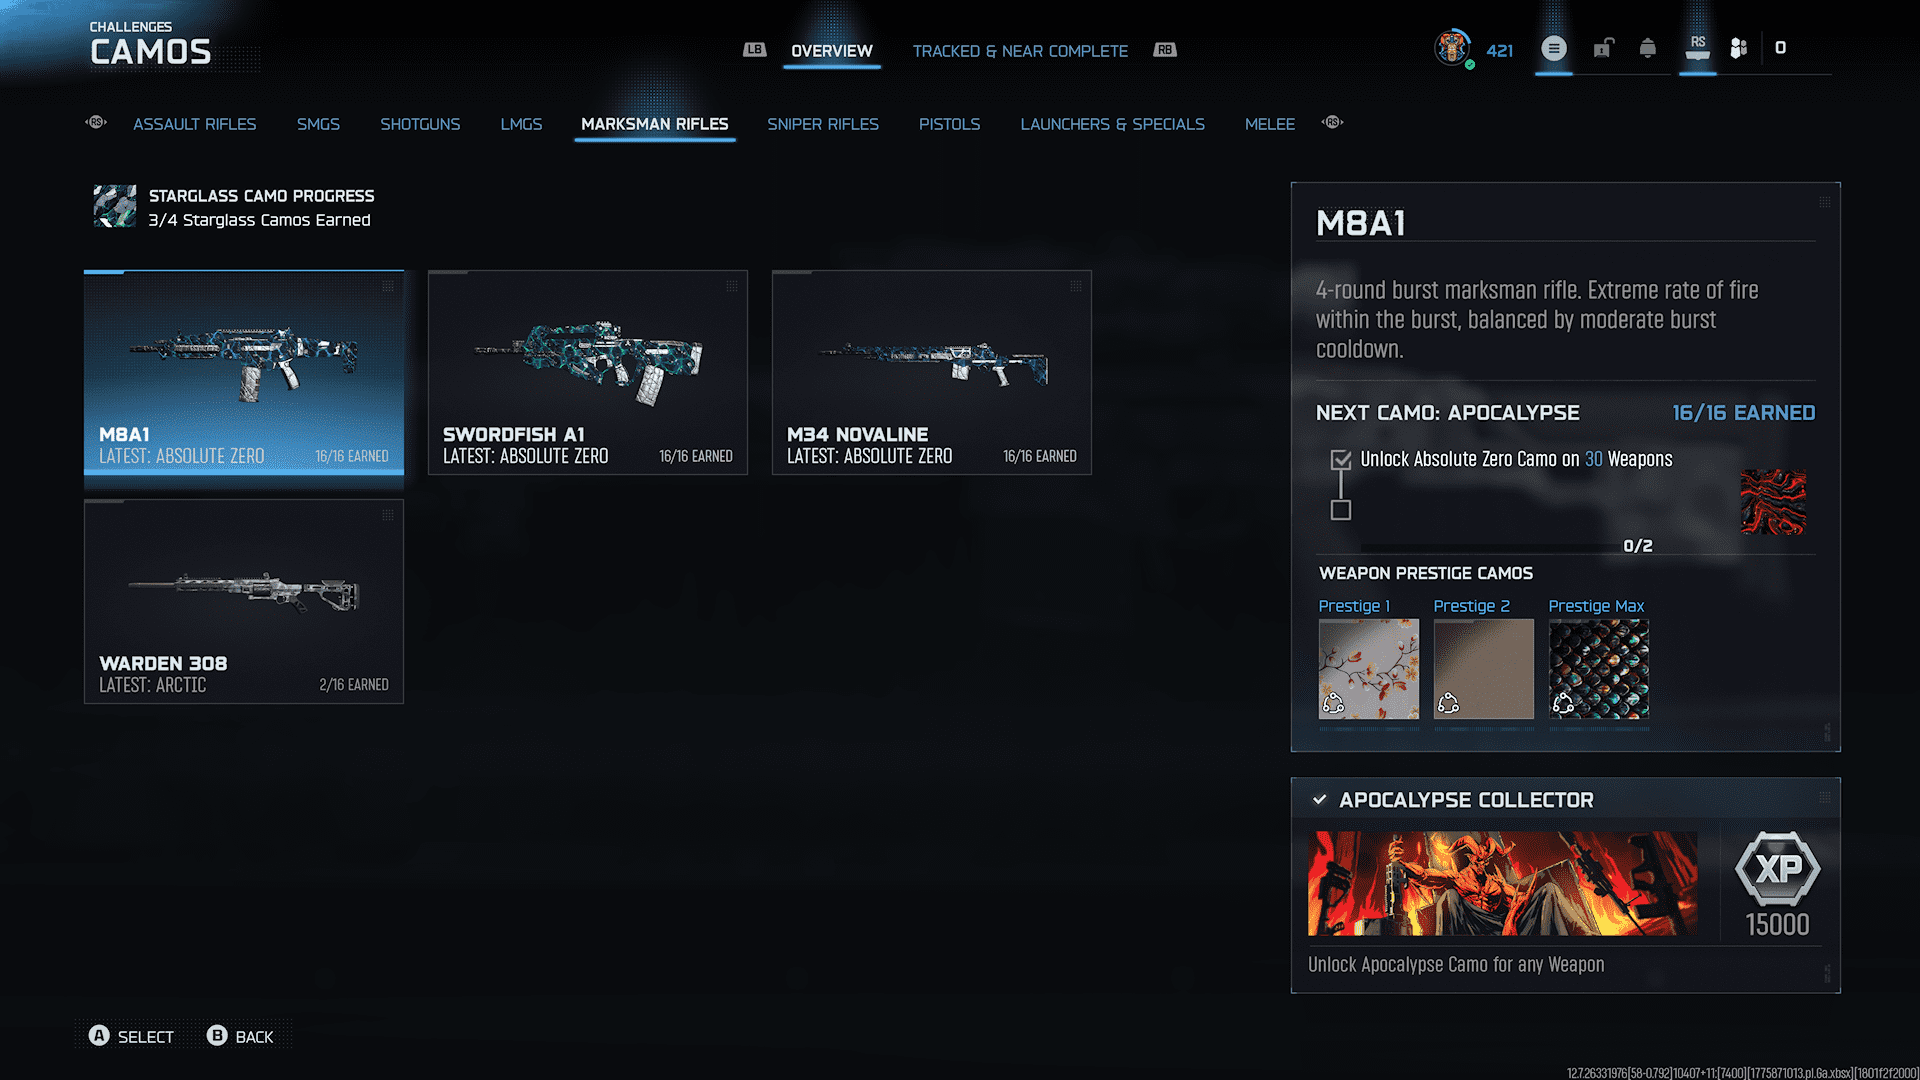Toggle the Absolute Zero challenge checkbox
The image size is (1920, 1080).
click(x=1341, y=460)
